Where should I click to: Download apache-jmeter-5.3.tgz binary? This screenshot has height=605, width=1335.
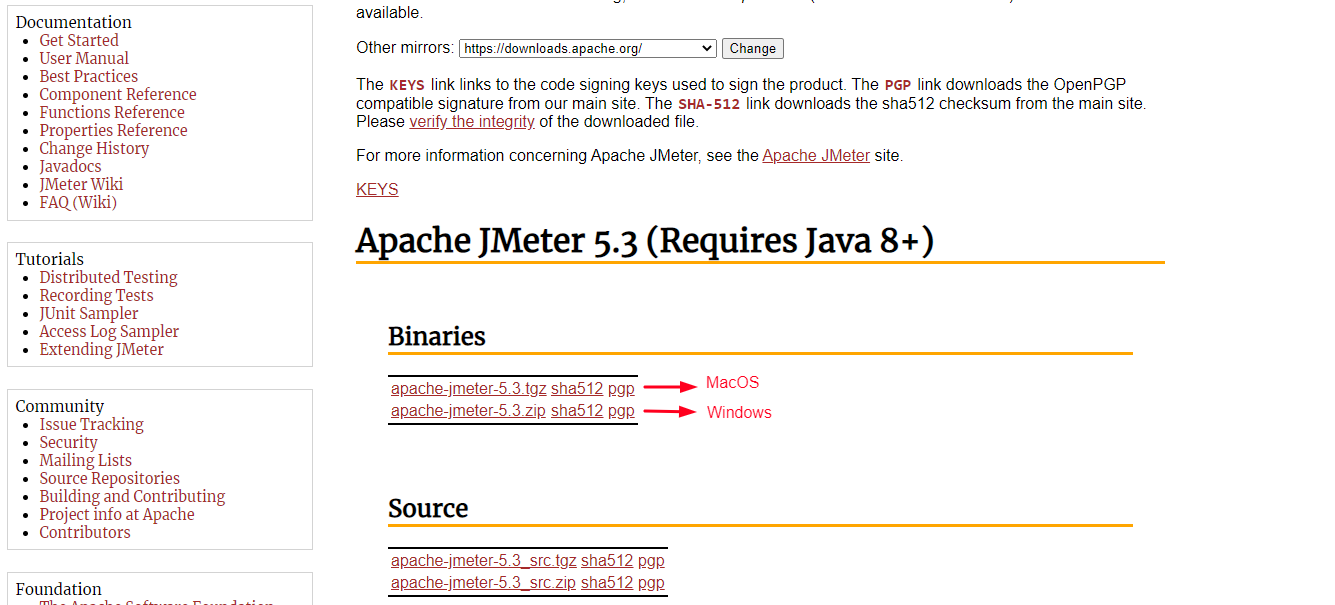point(468,389)
